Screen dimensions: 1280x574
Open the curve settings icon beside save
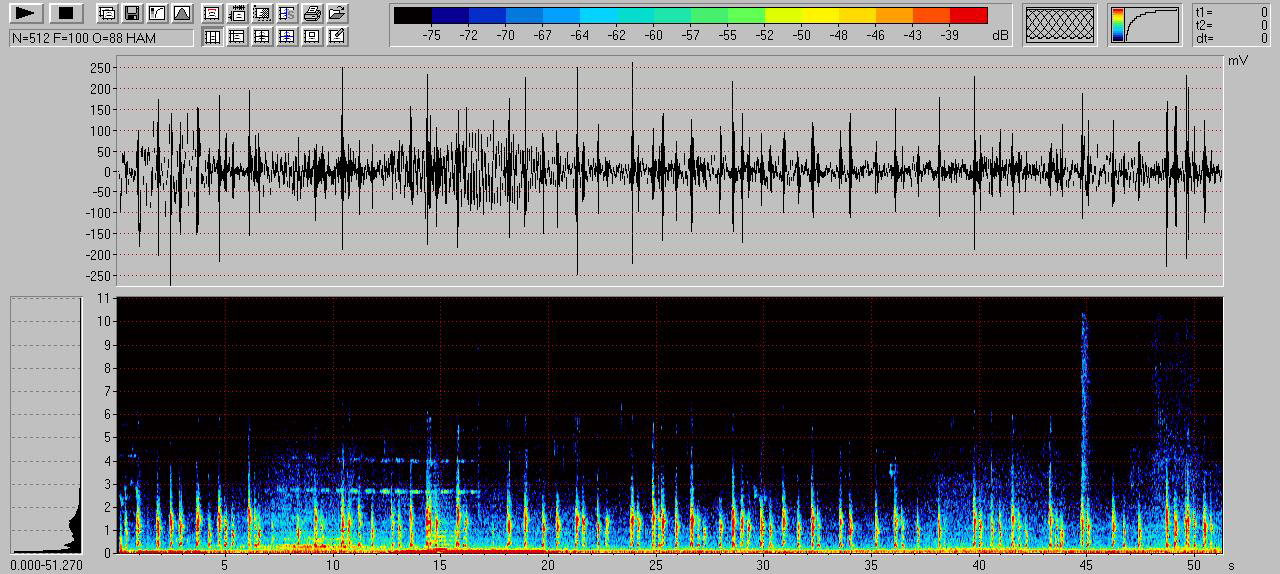[x=157, y=13]
